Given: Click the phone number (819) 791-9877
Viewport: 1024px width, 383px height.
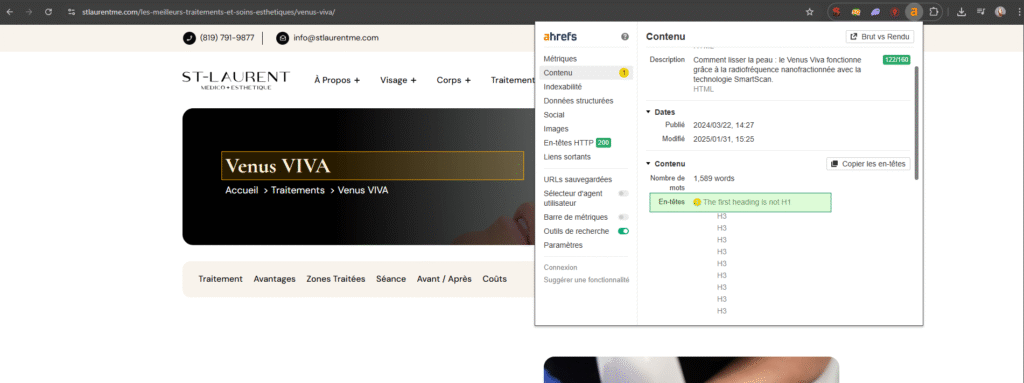Looking at the screenshot, I should click(227, 38).
